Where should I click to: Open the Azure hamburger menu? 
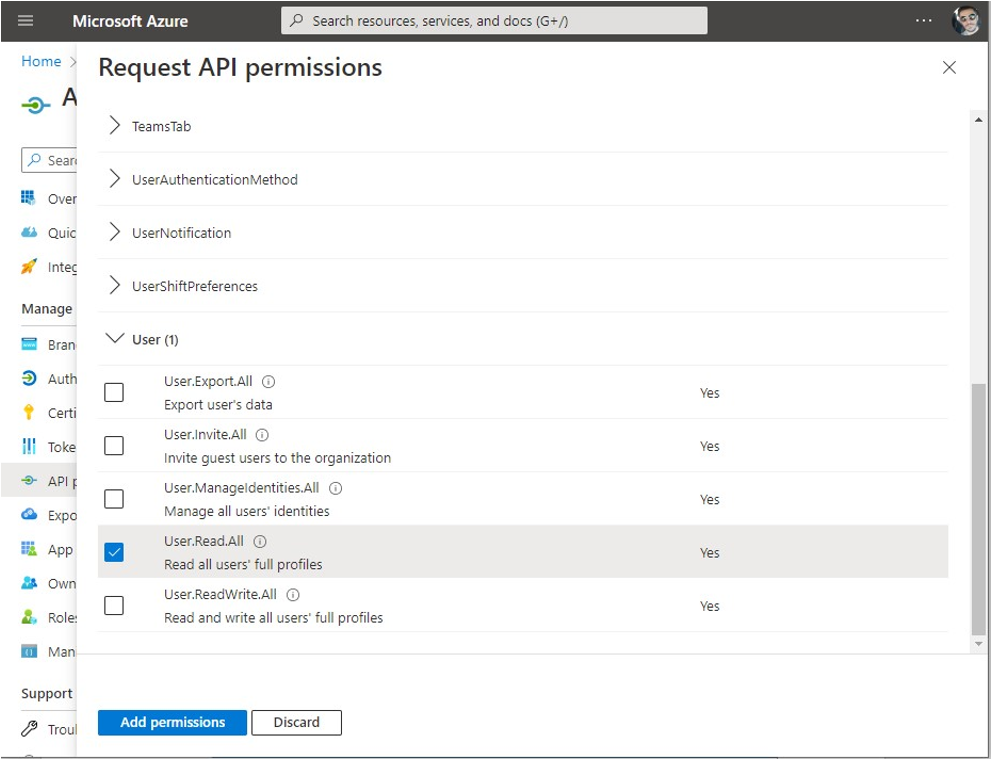pyautogui.click(x=25, y=20)
